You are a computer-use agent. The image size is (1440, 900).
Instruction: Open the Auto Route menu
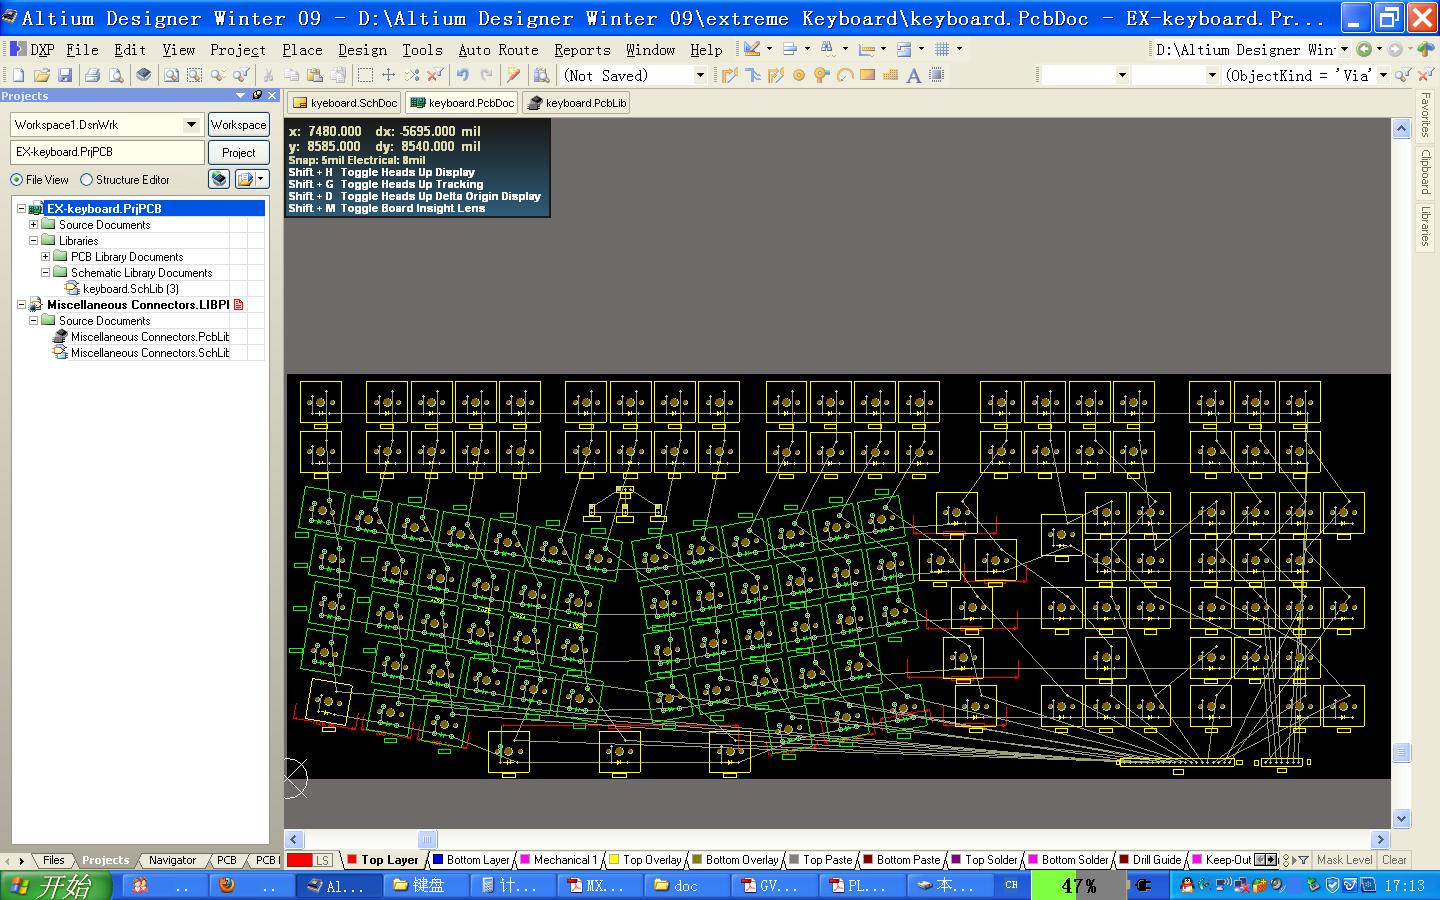(498, 49)
